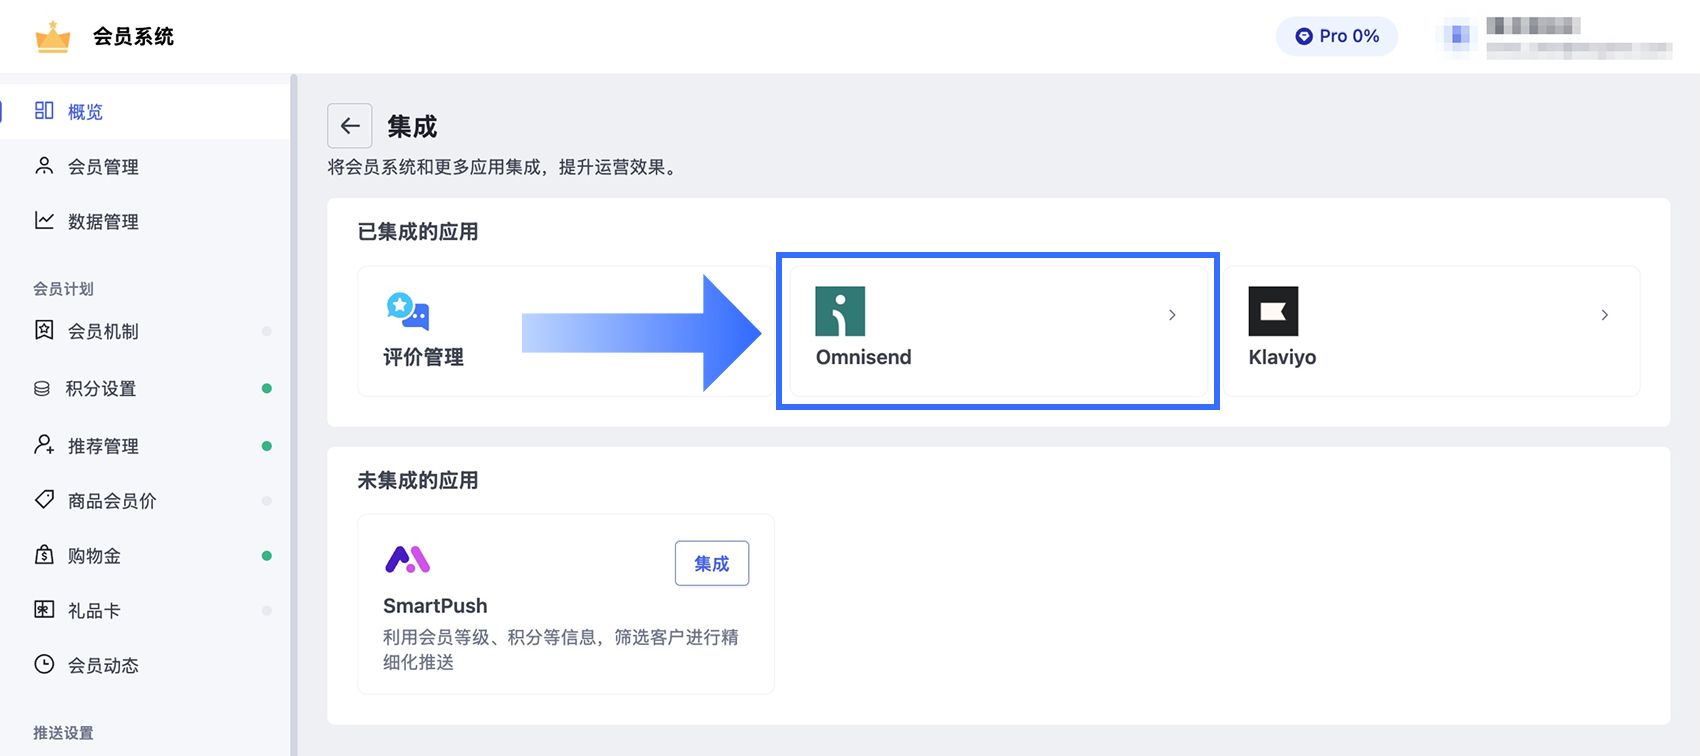This screenshot has height=756, width=1700.
Task: Click the 评价管理 chat star icon
Action: click(408, 311)
